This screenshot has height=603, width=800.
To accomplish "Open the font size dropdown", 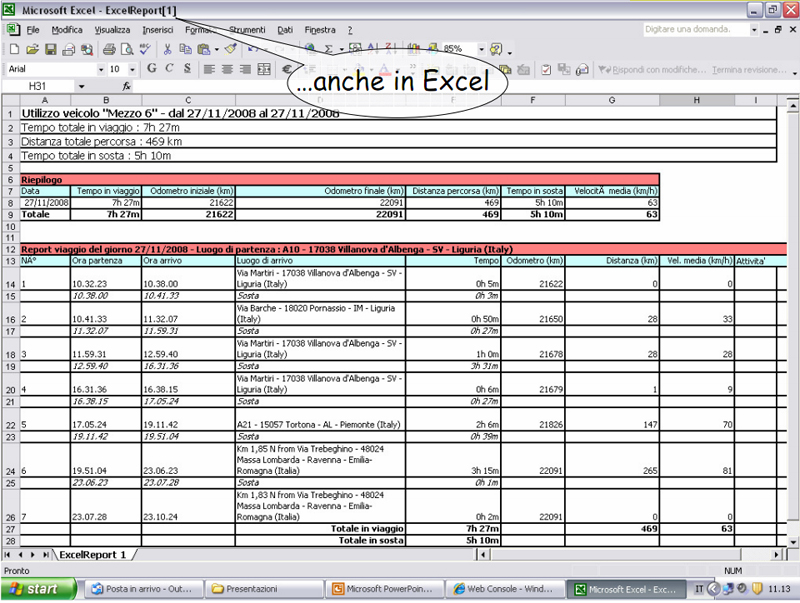I will [x=133, y=69].
